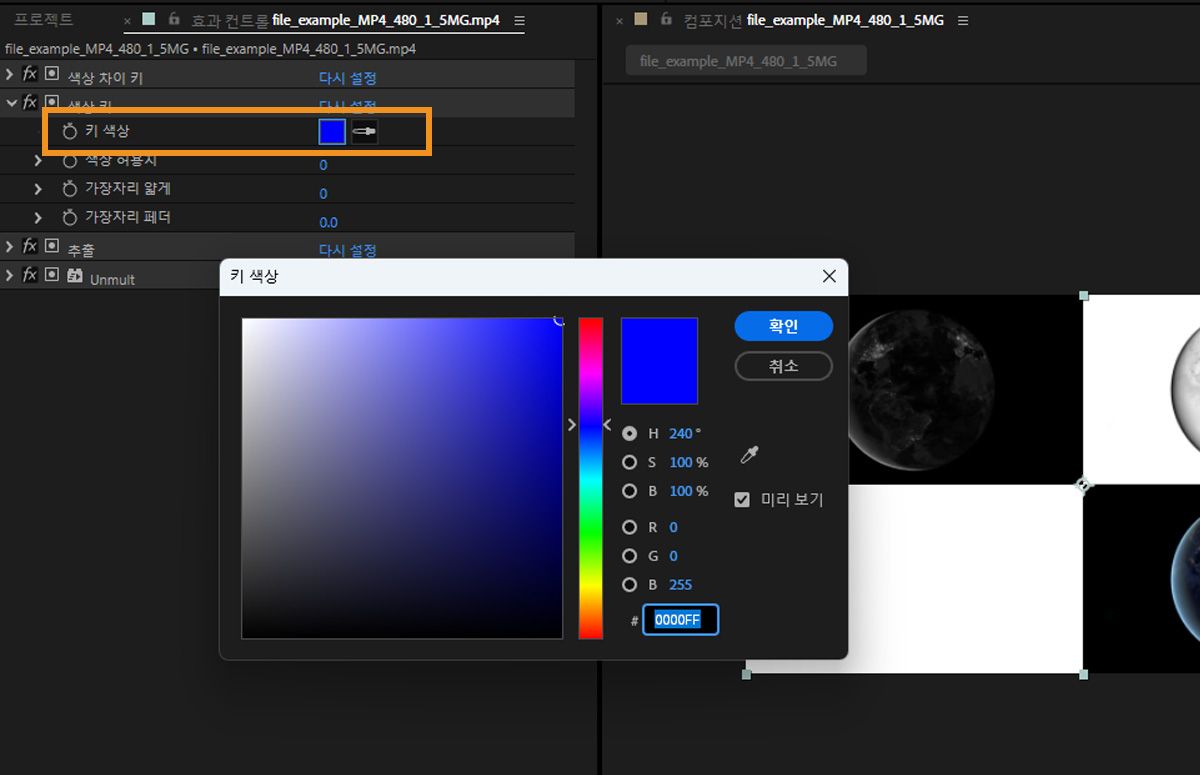Click the R value 0
The height and width of the screenshot is (775, 1200).
(x=673, y=527)
